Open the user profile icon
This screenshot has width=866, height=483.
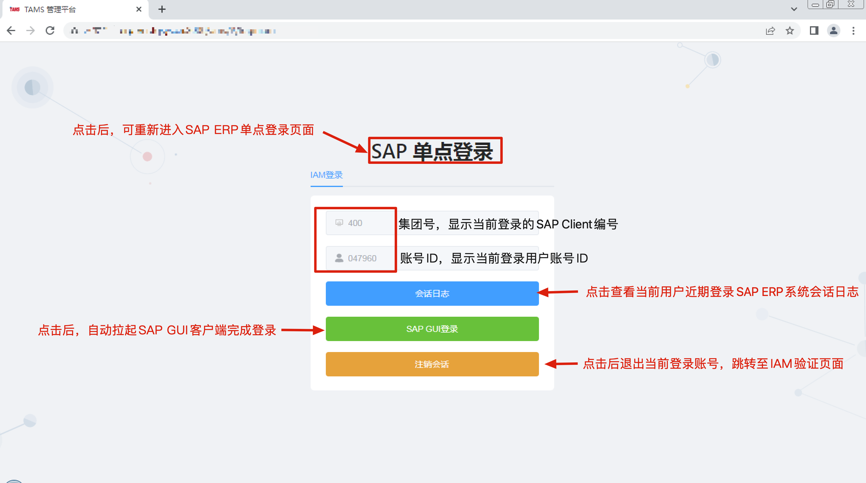[x=833, y=31]
